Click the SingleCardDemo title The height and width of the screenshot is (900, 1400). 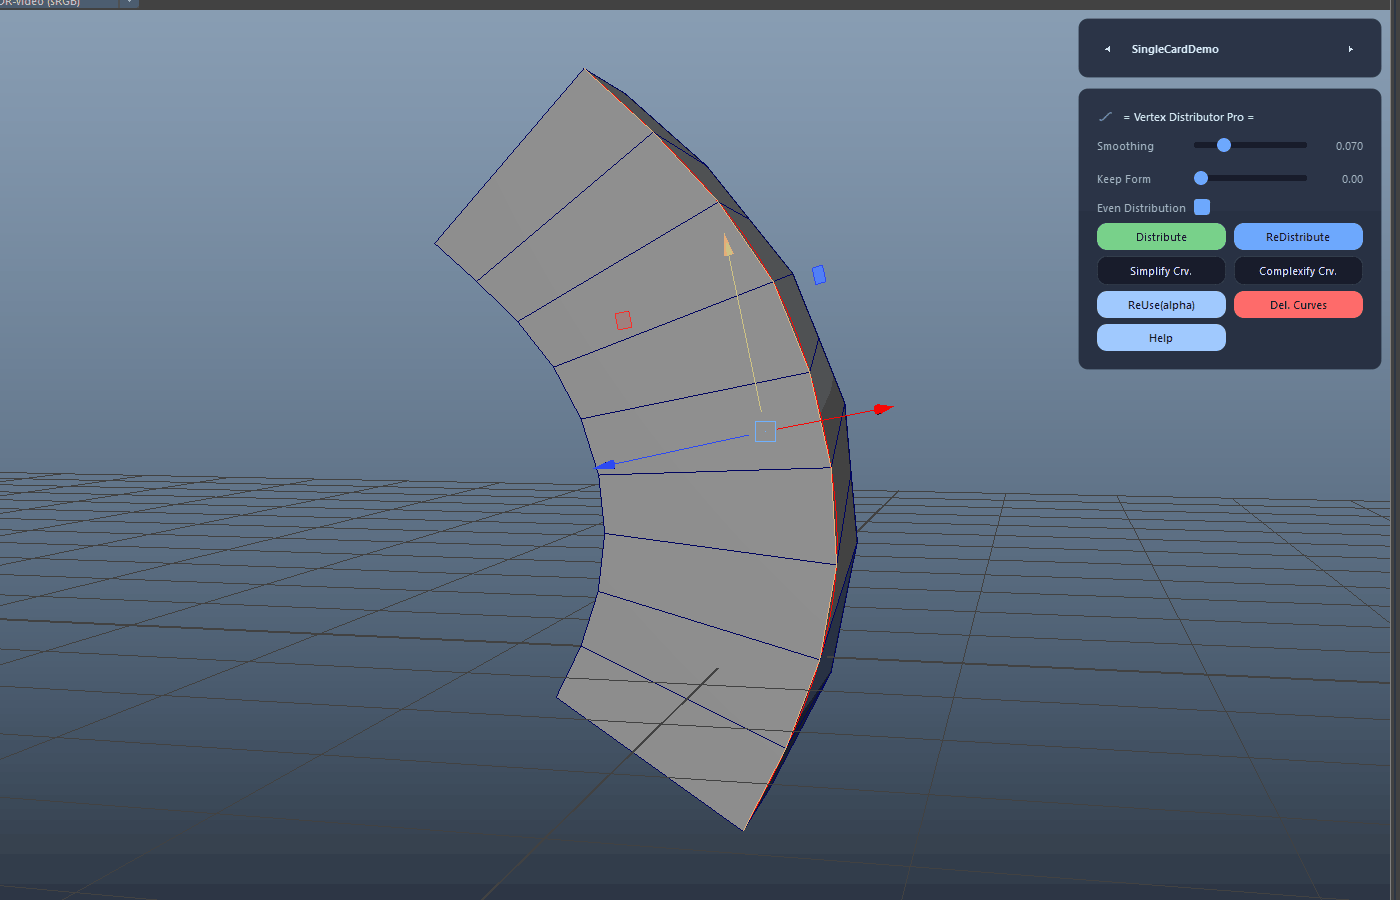pos(1175,49)
